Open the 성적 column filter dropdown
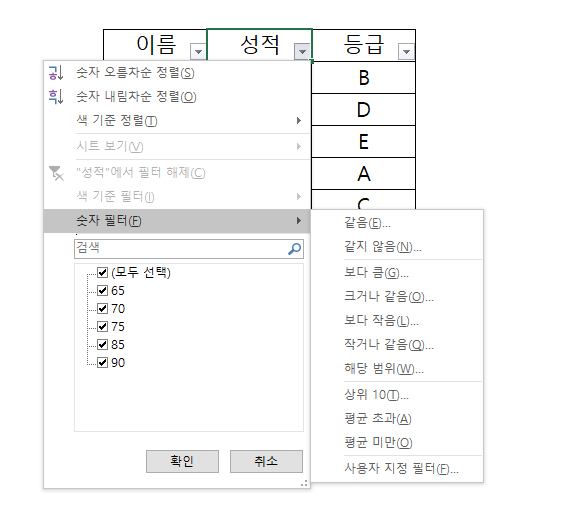This screenshot has width=587, height=509. (x=302, y=51)
